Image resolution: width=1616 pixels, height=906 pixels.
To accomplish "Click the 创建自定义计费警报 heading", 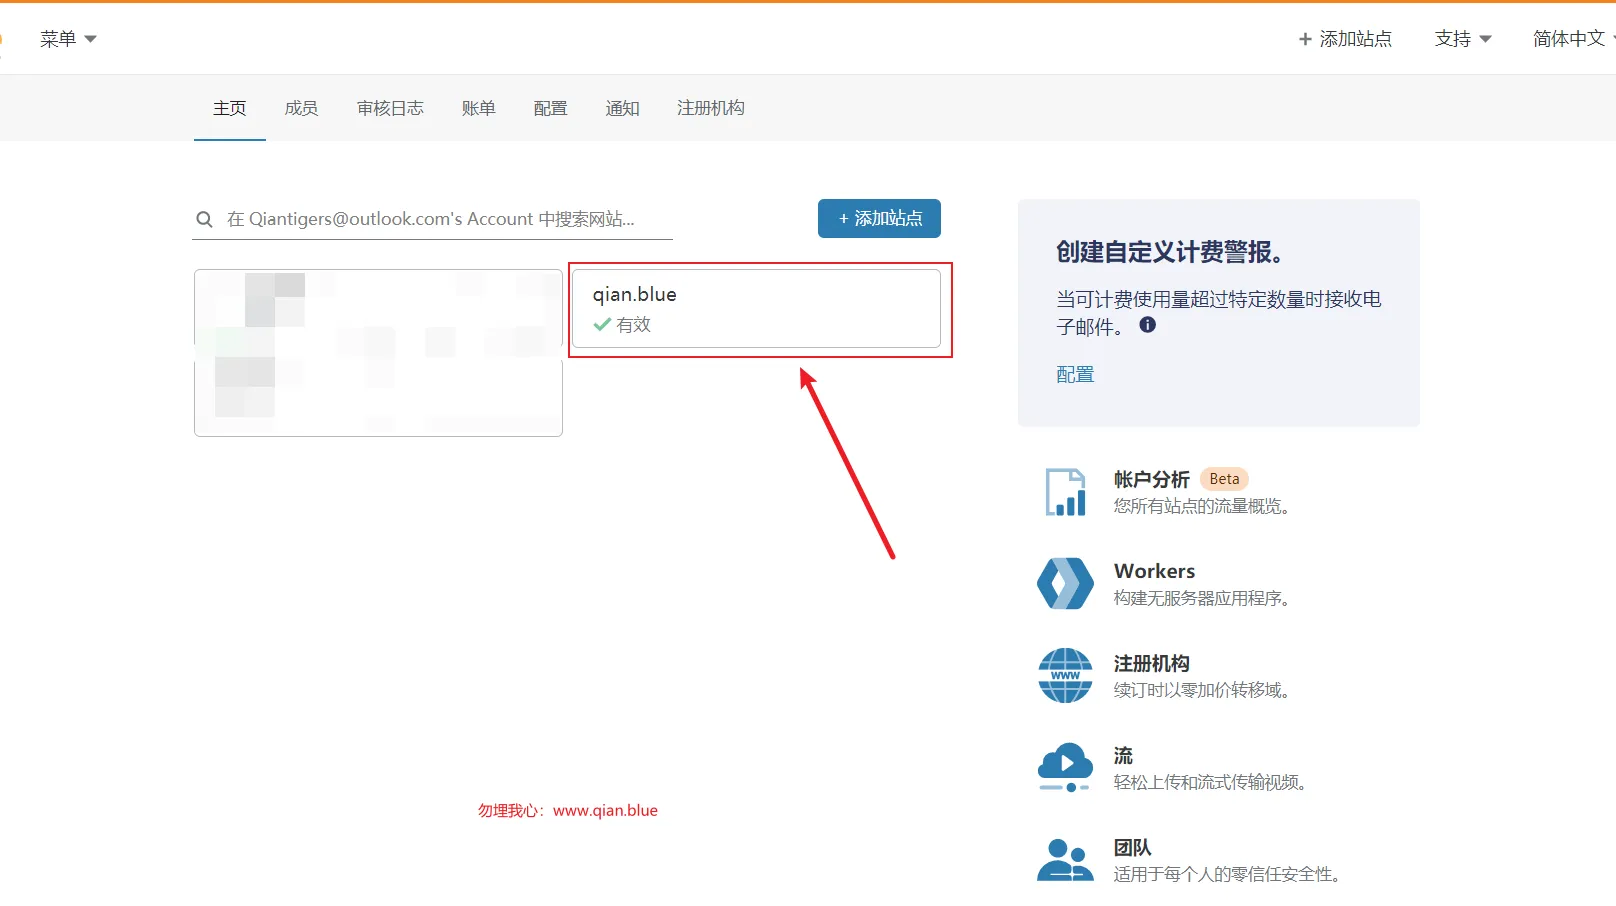I will pyautogui.click(x=1170, y=252).
